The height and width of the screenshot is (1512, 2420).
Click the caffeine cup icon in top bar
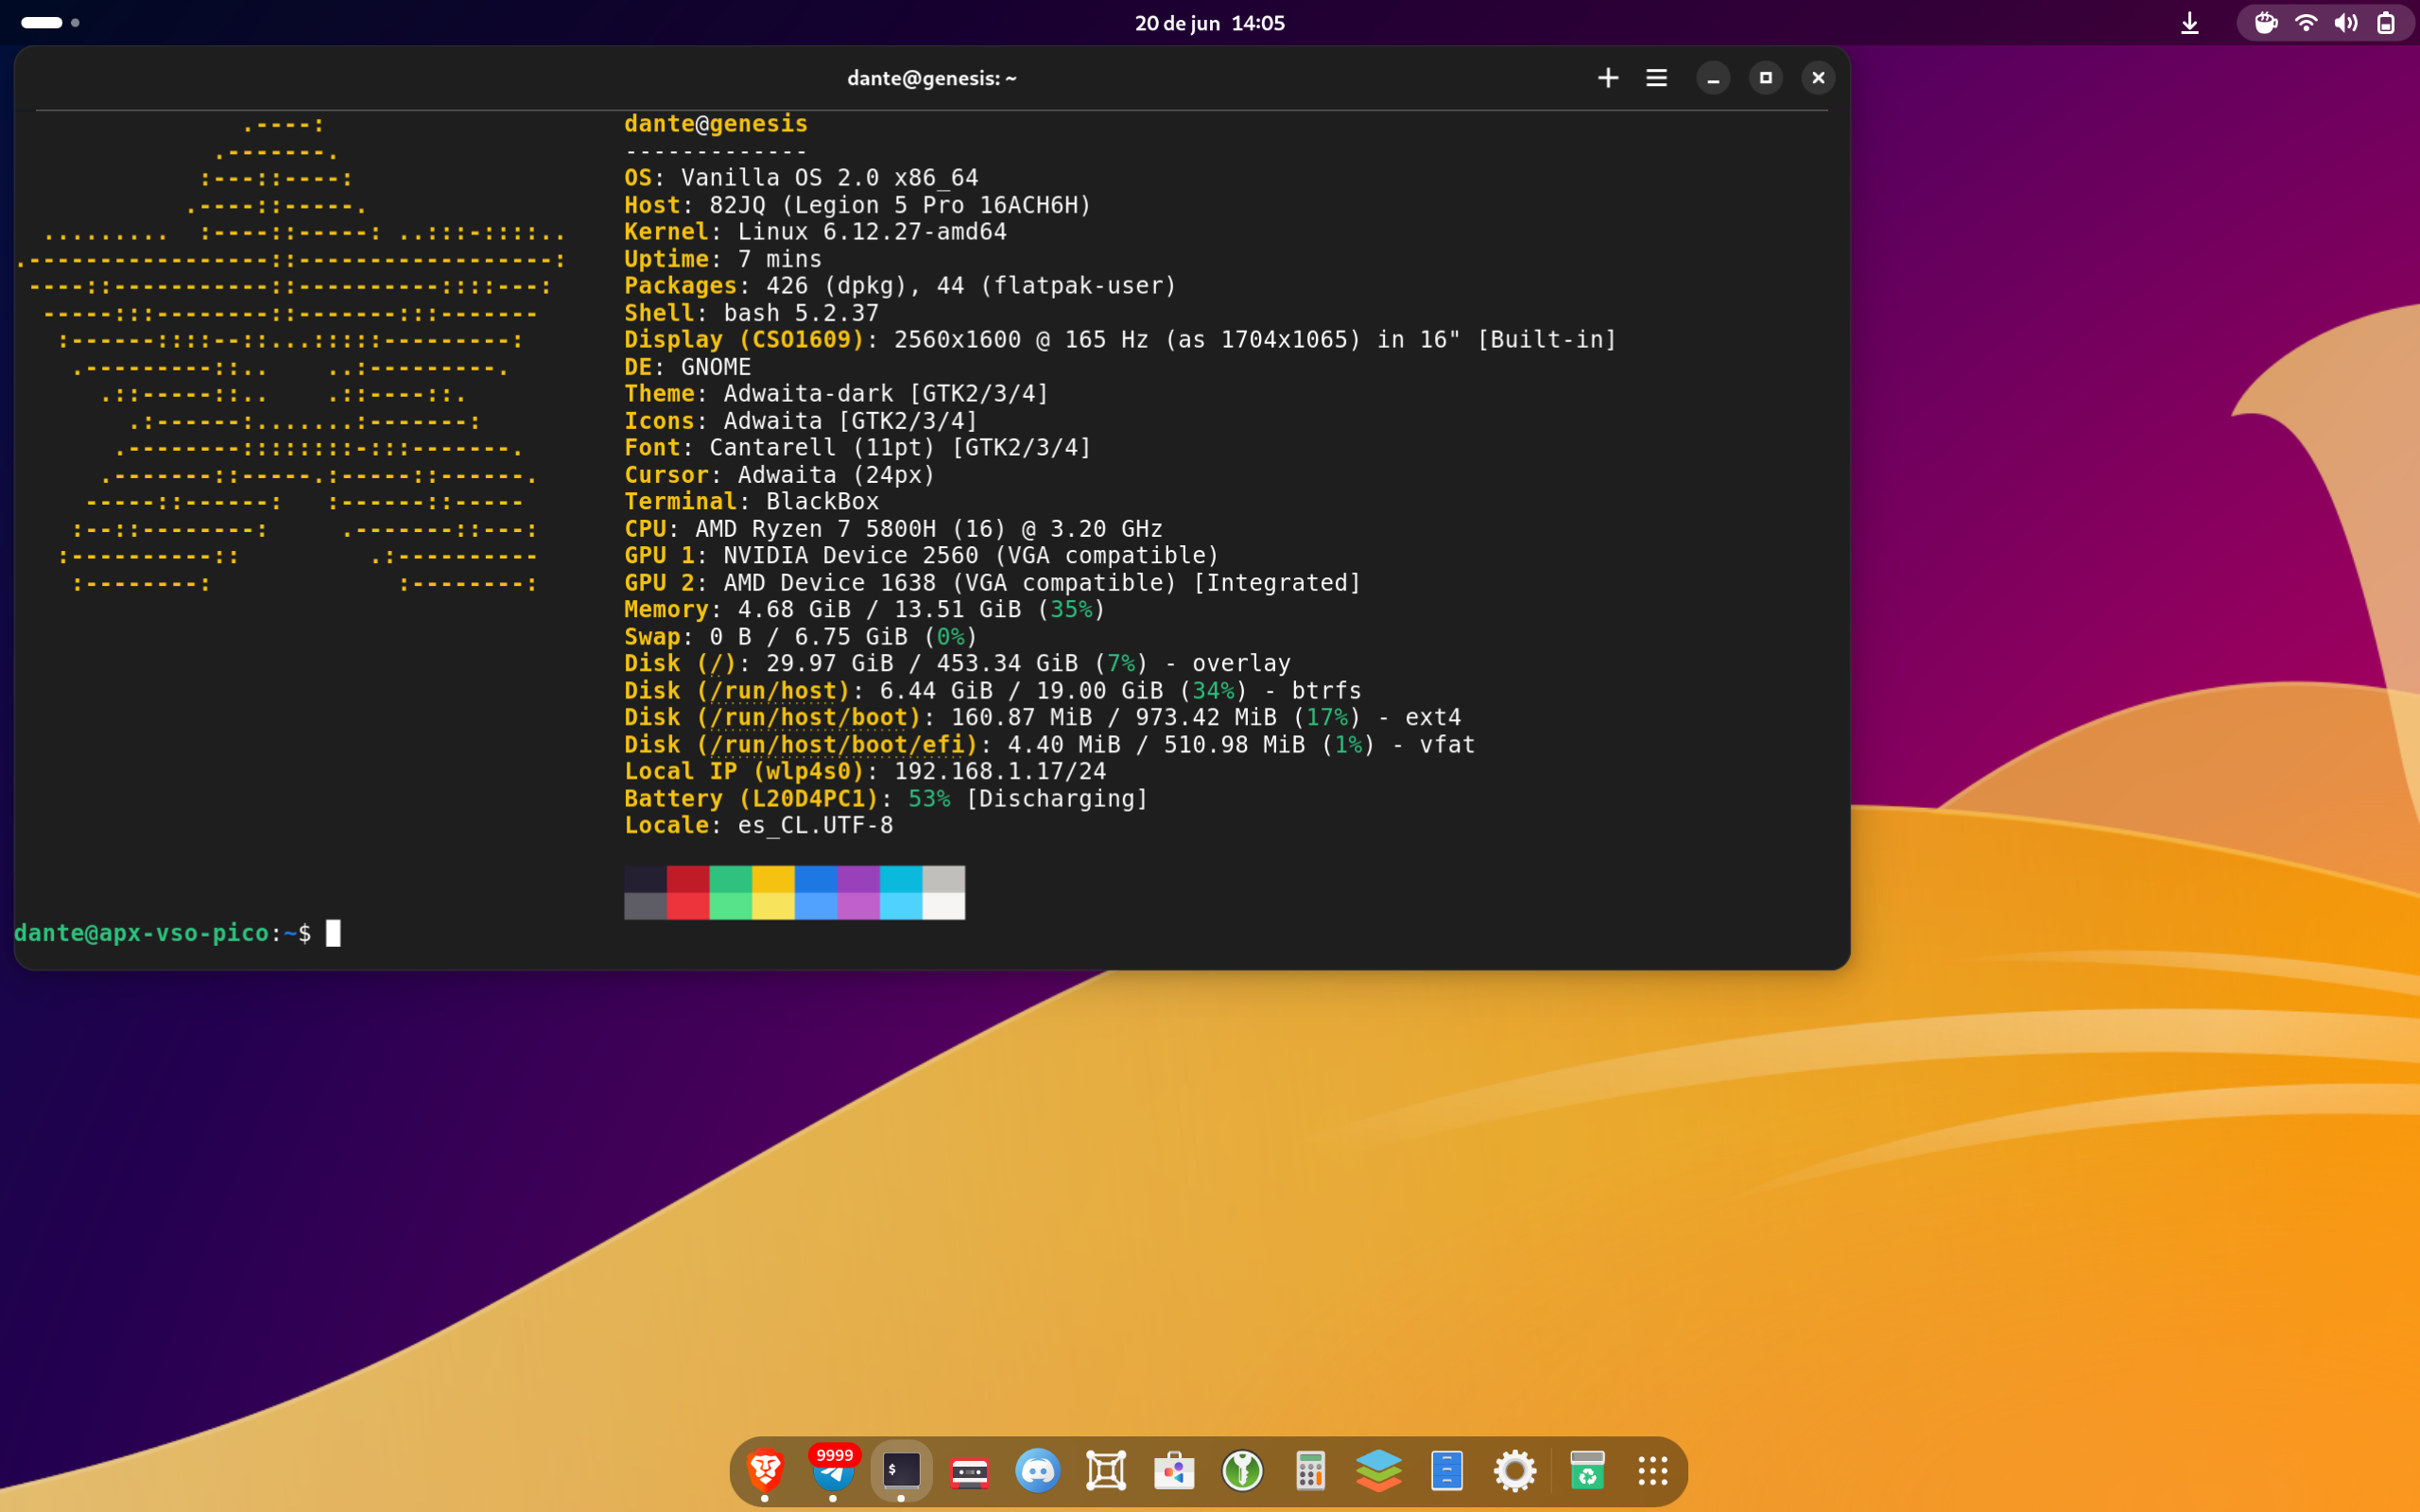coord(2266,23)
